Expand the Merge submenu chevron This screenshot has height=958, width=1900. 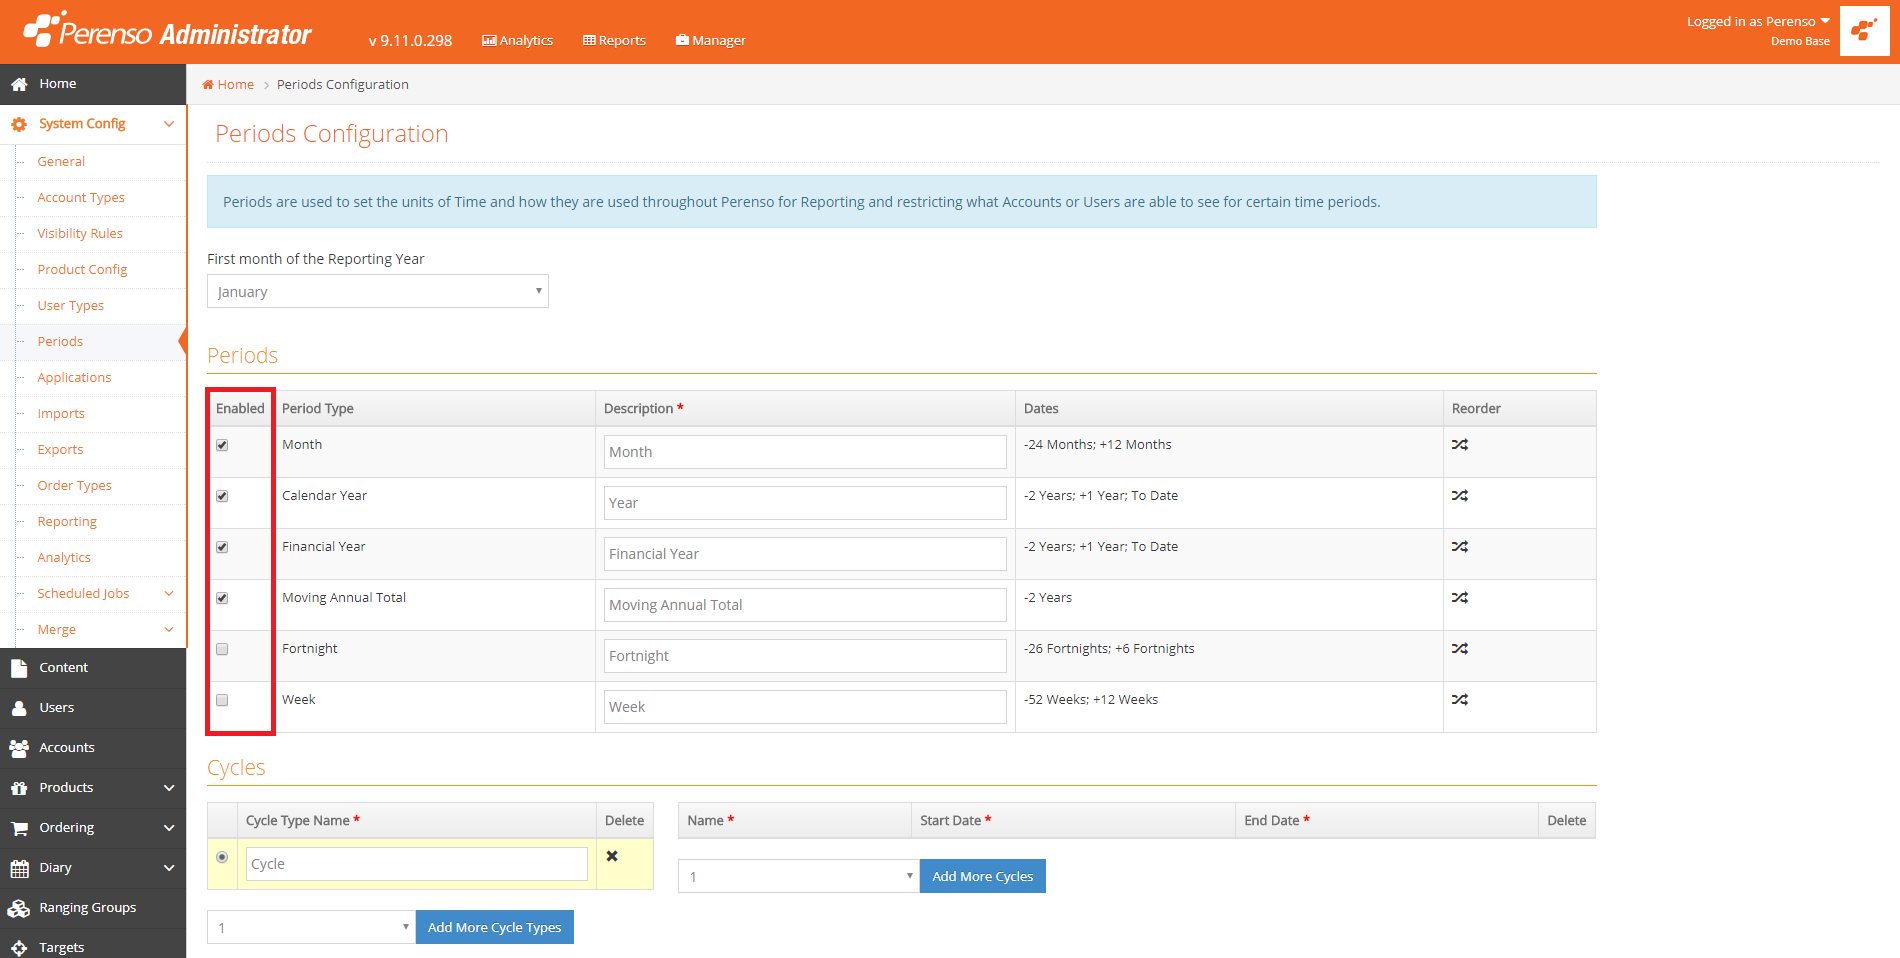point(169,630)
